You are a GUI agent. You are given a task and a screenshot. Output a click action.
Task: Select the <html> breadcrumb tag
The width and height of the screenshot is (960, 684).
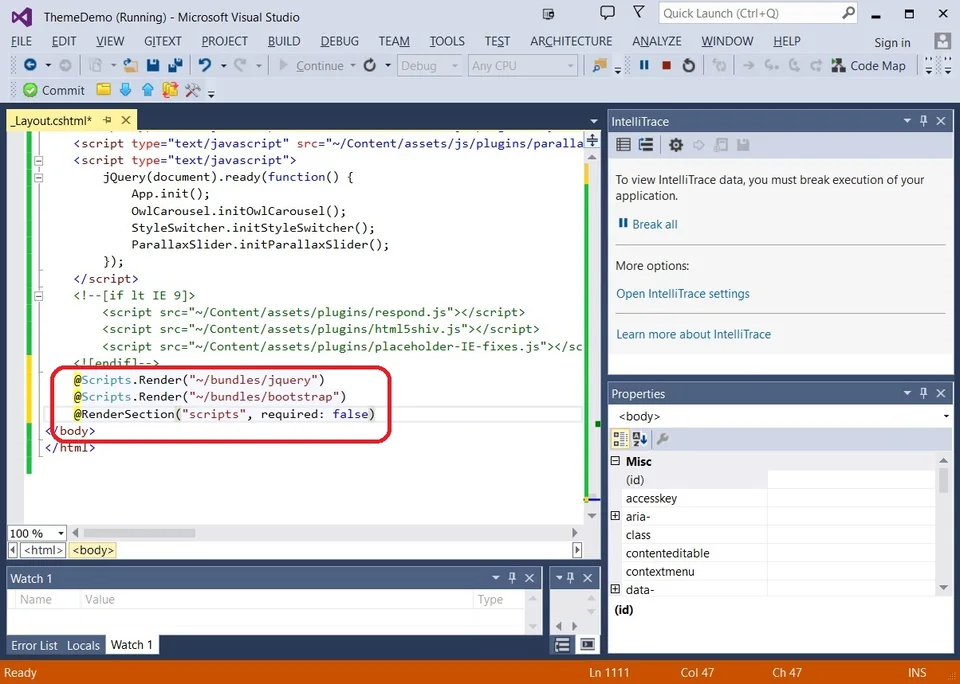(x=43, y=550)
